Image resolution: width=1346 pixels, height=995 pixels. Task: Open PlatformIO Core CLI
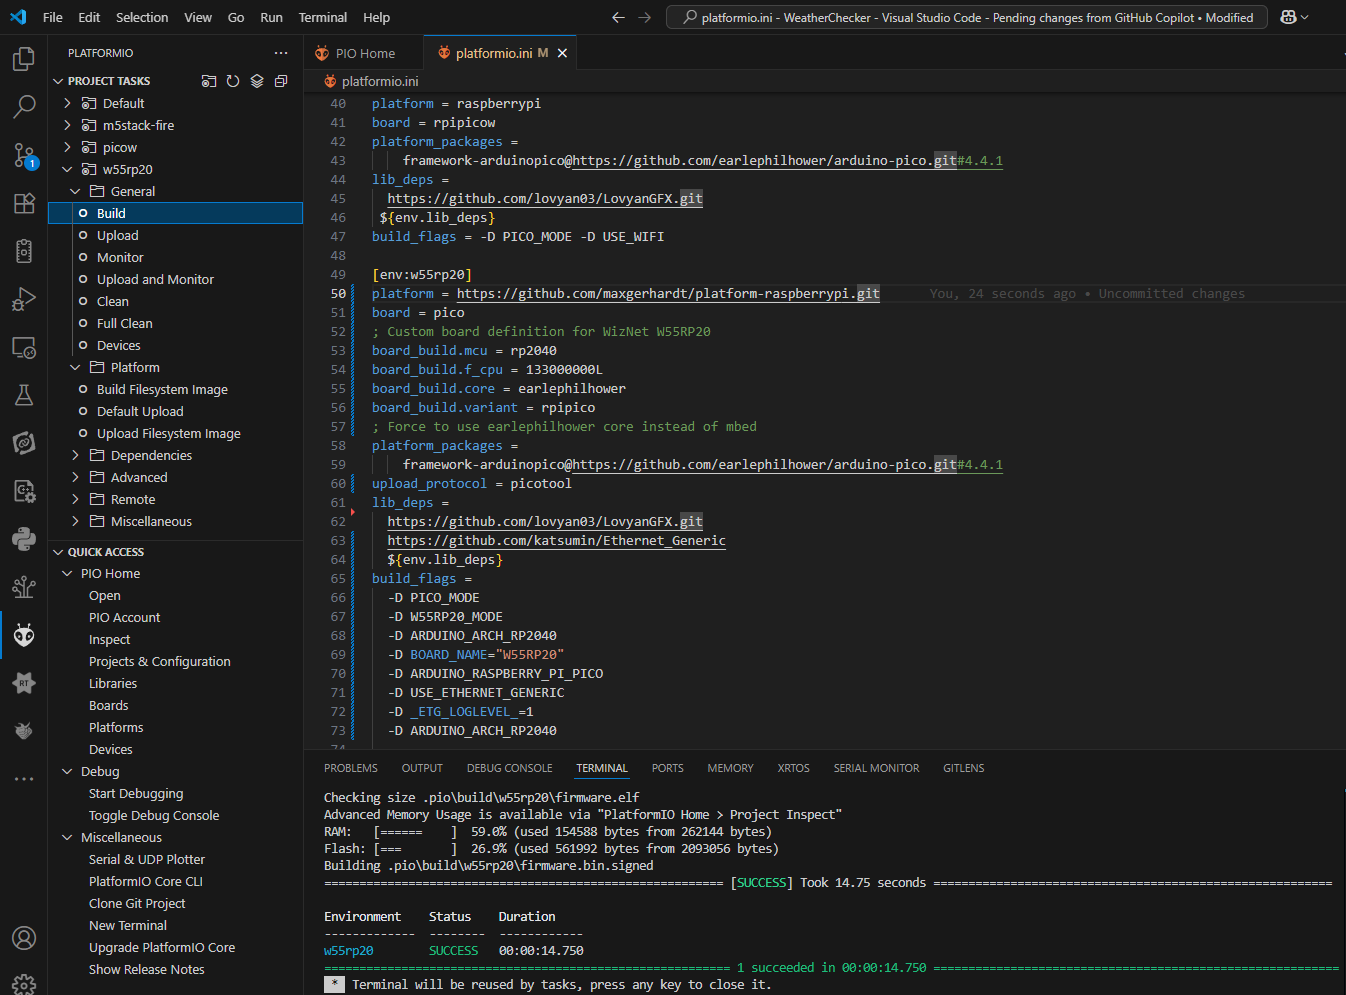pos(145,881)
